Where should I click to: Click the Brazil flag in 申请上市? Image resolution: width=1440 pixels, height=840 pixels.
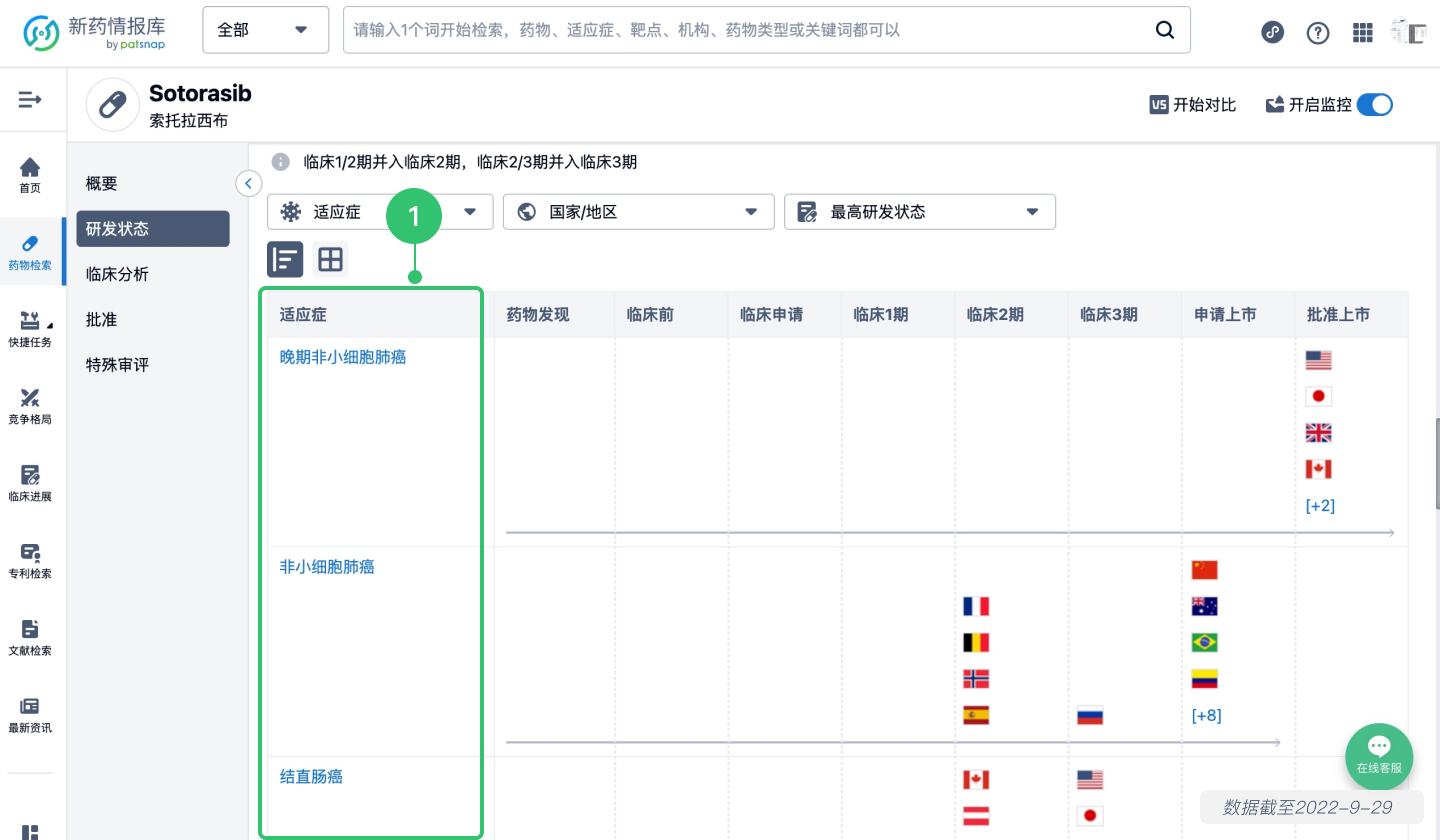pos(1205,642)
